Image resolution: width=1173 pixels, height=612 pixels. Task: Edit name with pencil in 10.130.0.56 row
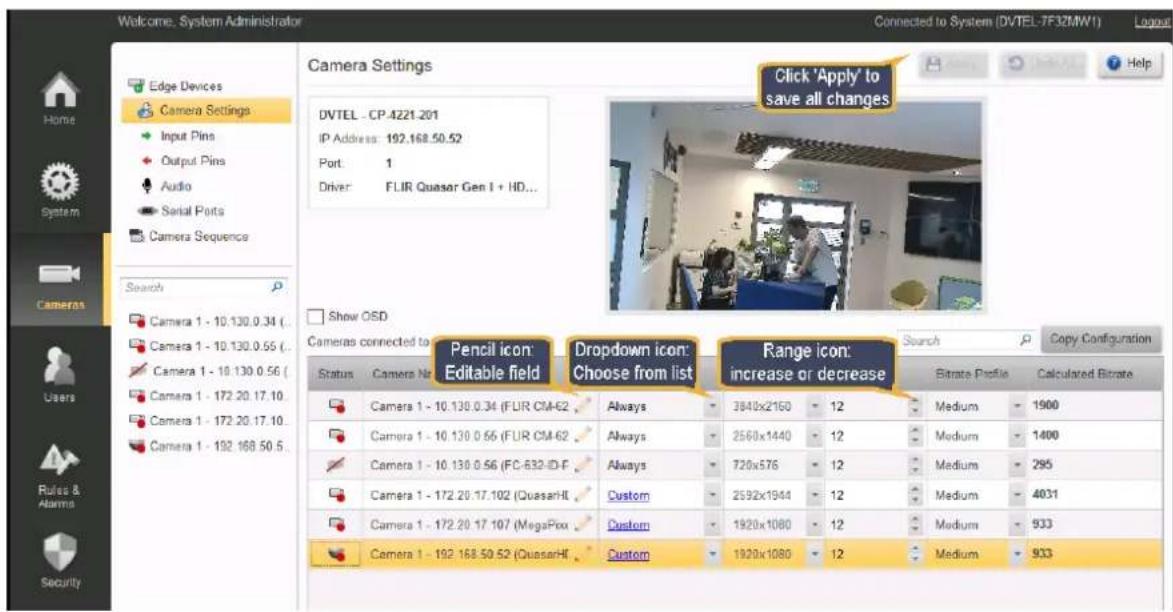(583, 465)
